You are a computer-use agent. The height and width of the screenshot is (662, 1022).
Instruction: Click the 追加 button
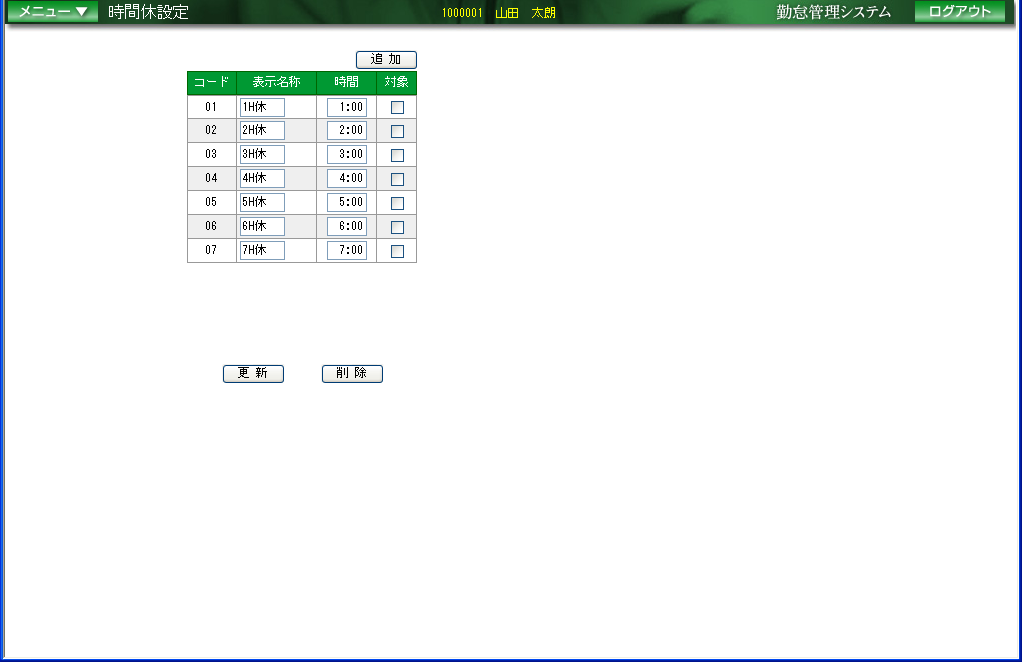click(386, 59)
